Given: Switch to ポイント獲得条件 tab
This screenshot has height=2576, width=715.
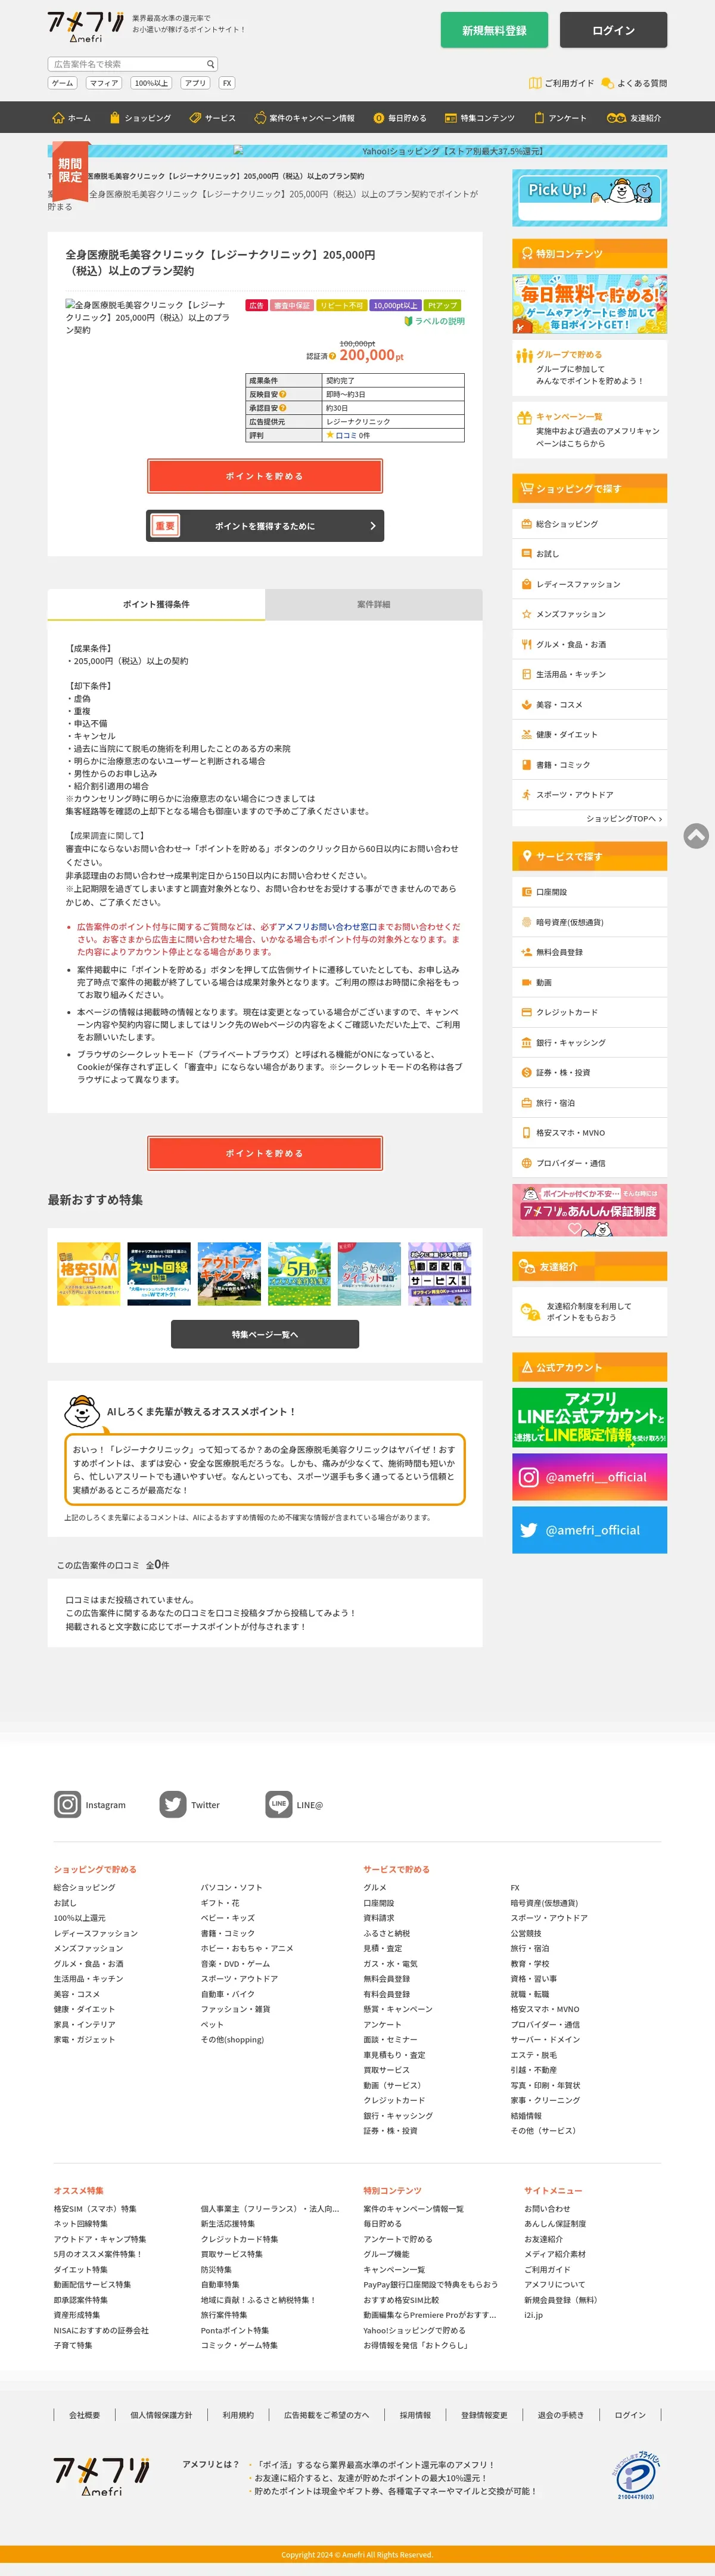Looking at the screenshot, I should click(156, 604).
